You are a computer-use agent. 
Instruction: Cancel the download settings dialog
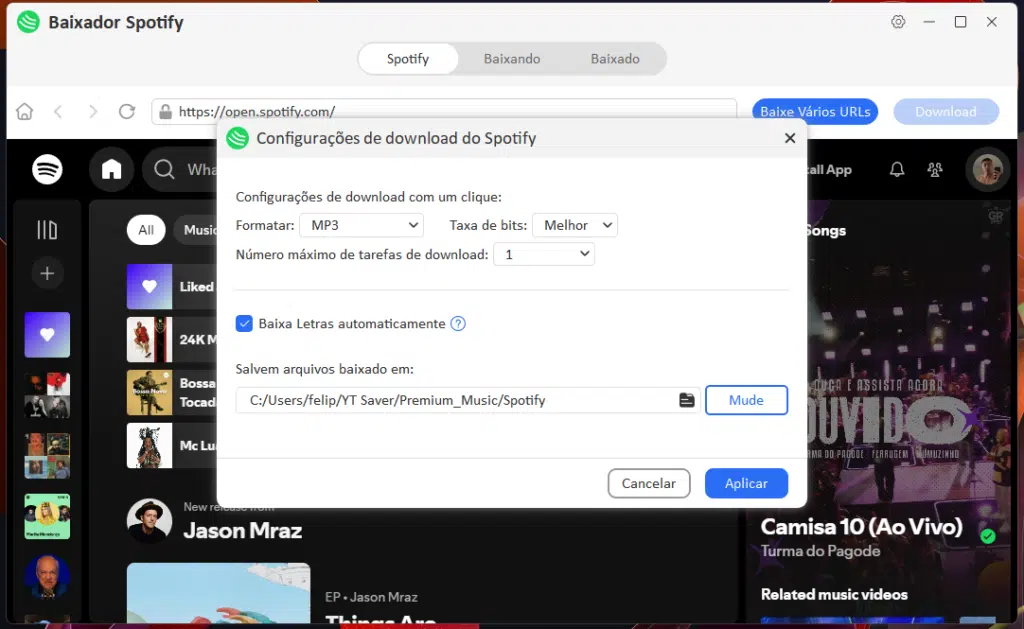click(648, 483)
